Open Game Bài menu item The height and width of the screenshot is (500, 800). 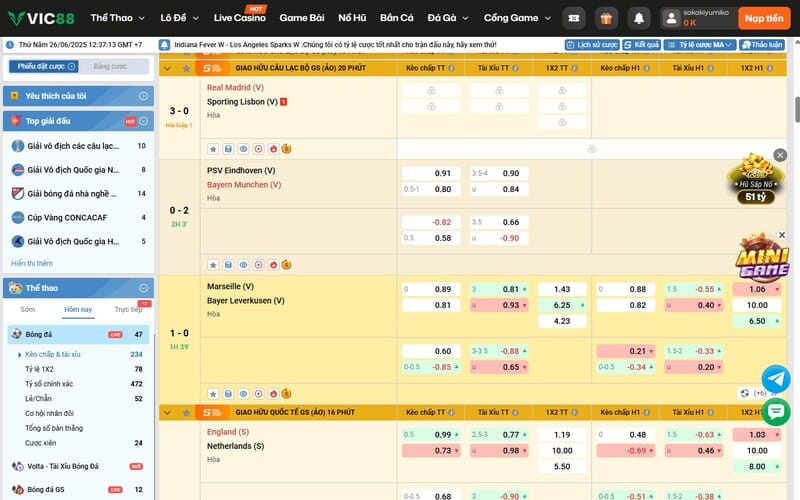pos(302,18)
